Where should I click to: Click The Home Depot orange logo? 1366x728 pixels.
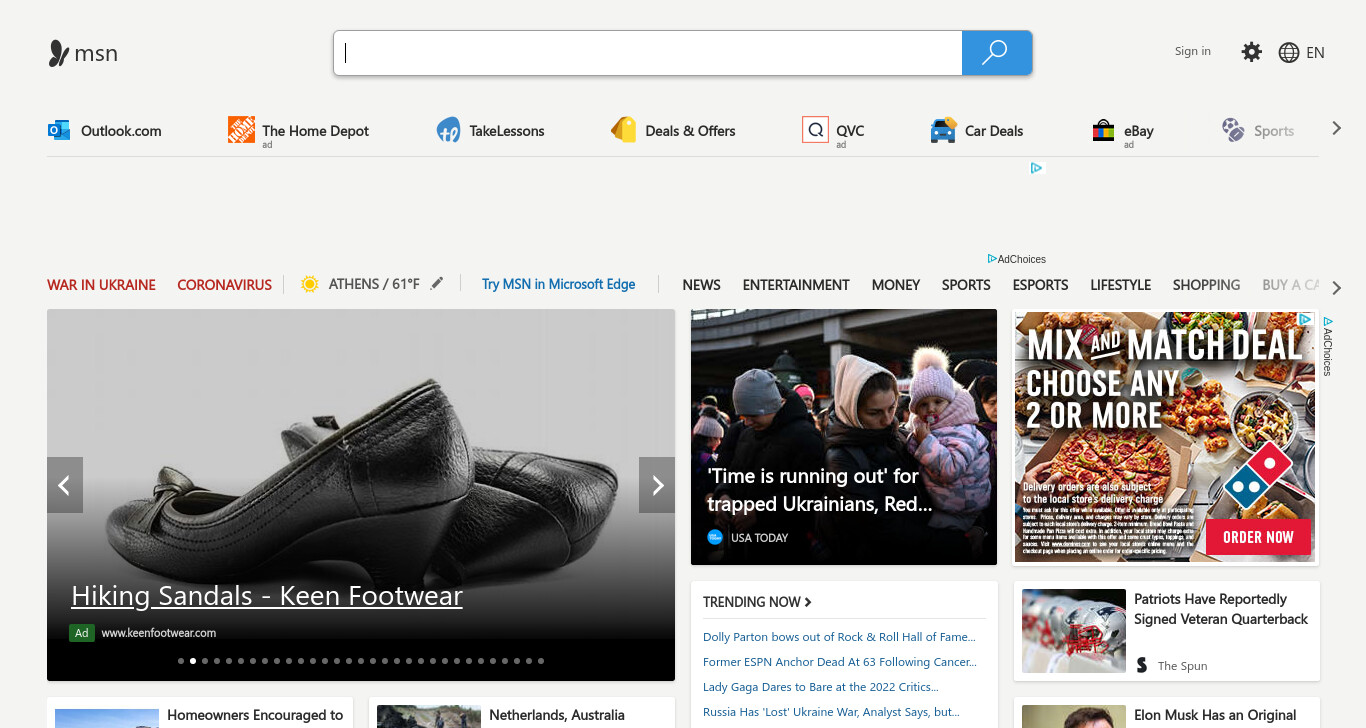(x=241, y=129)
